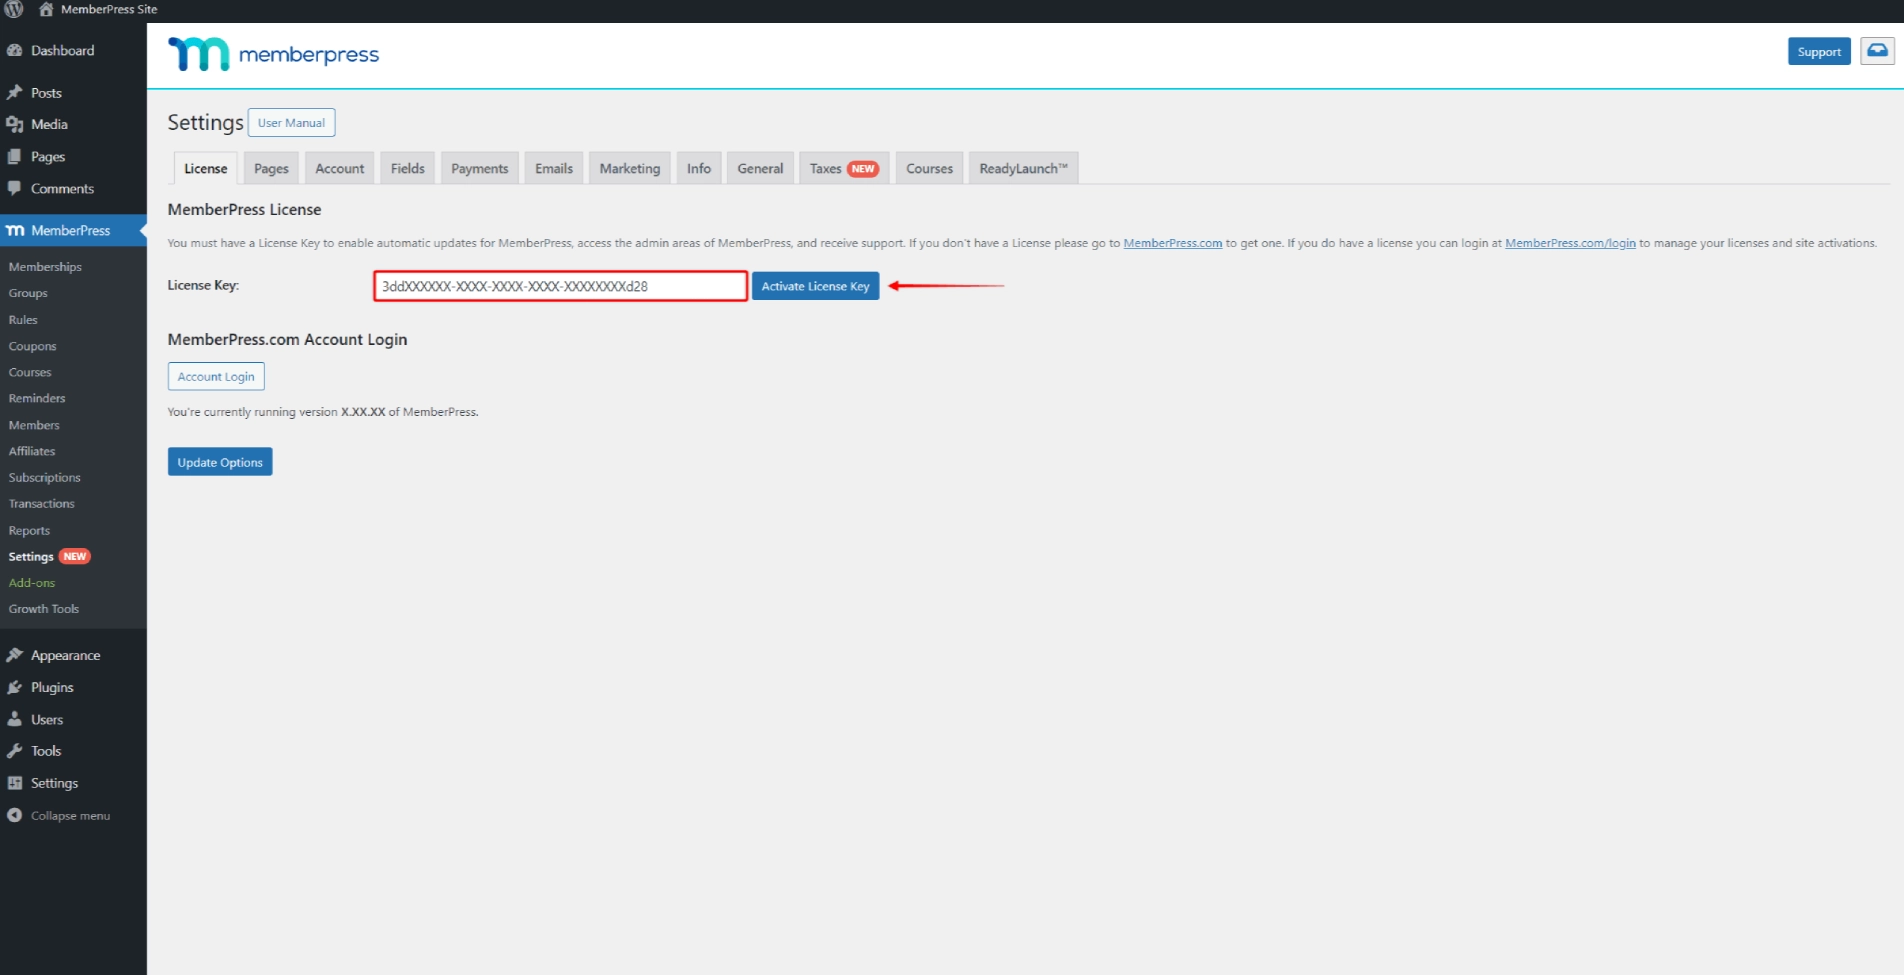Click the Comments speech bubble icon

click(x=15, y=189)
